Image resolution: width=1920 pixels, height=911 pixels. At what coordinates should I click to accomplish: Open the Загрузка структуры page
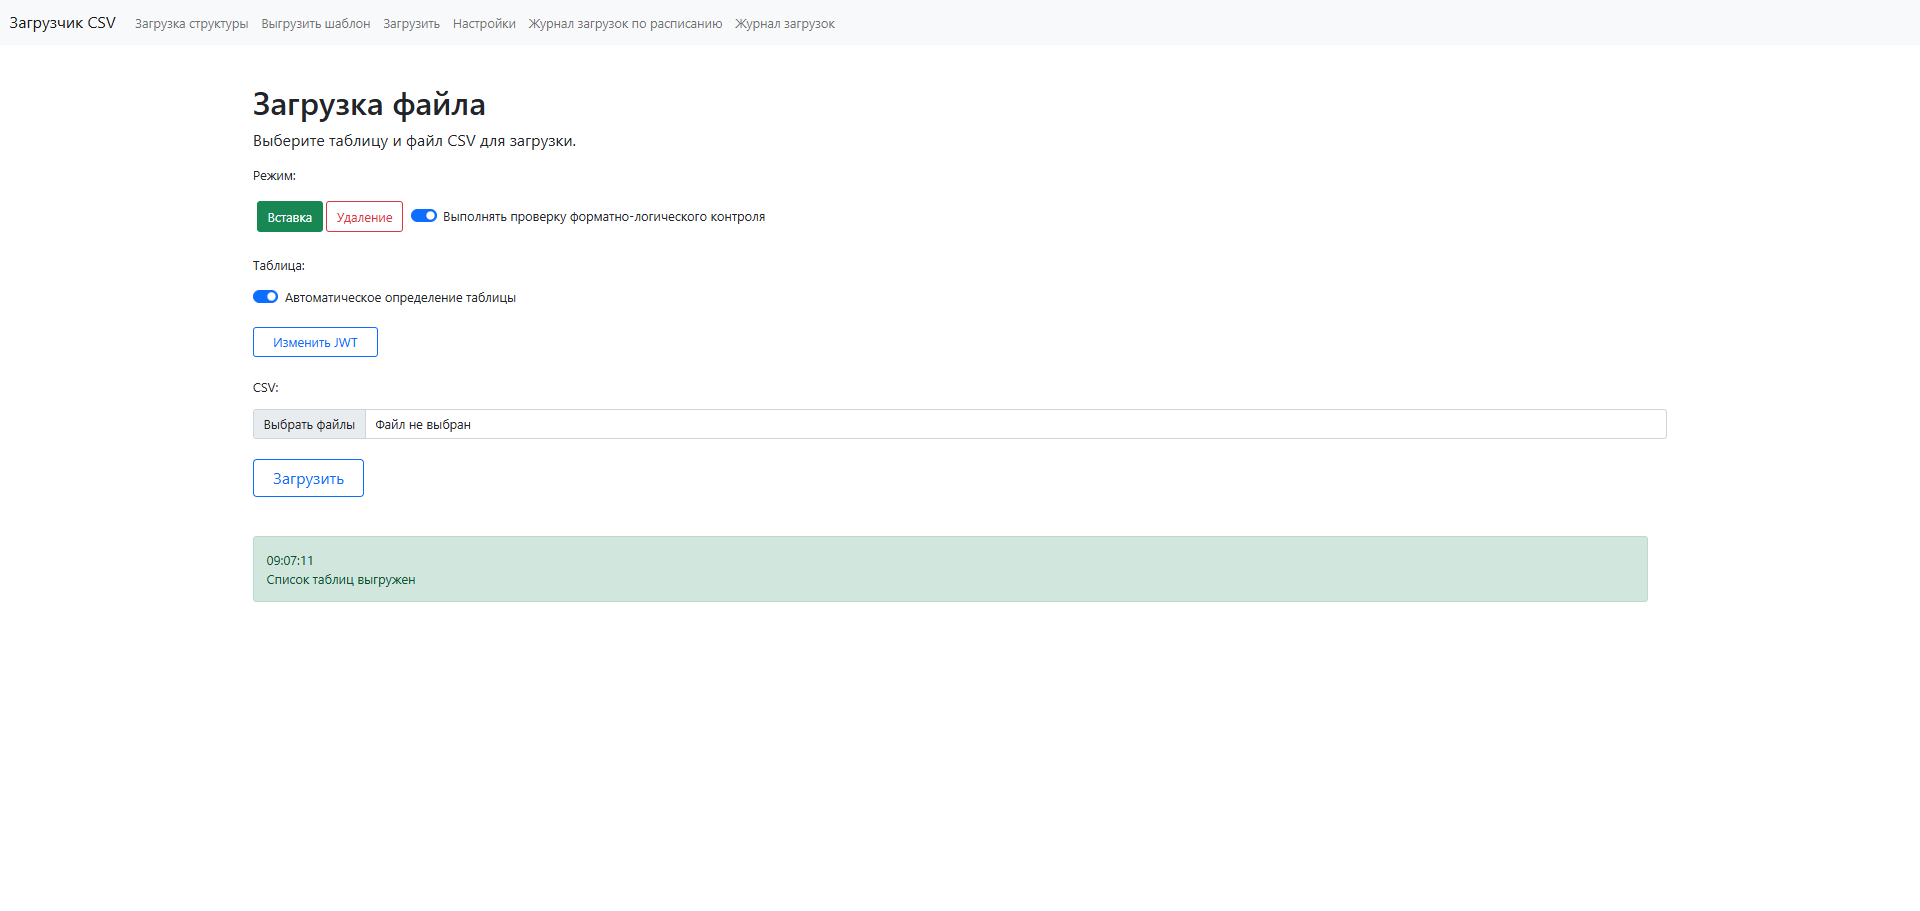click(x=191, y=24)
